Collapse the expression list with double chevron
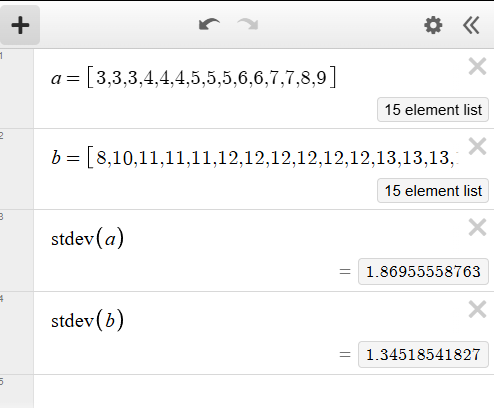The height and width of the screenshot is (408, 494). coord(471,25)
